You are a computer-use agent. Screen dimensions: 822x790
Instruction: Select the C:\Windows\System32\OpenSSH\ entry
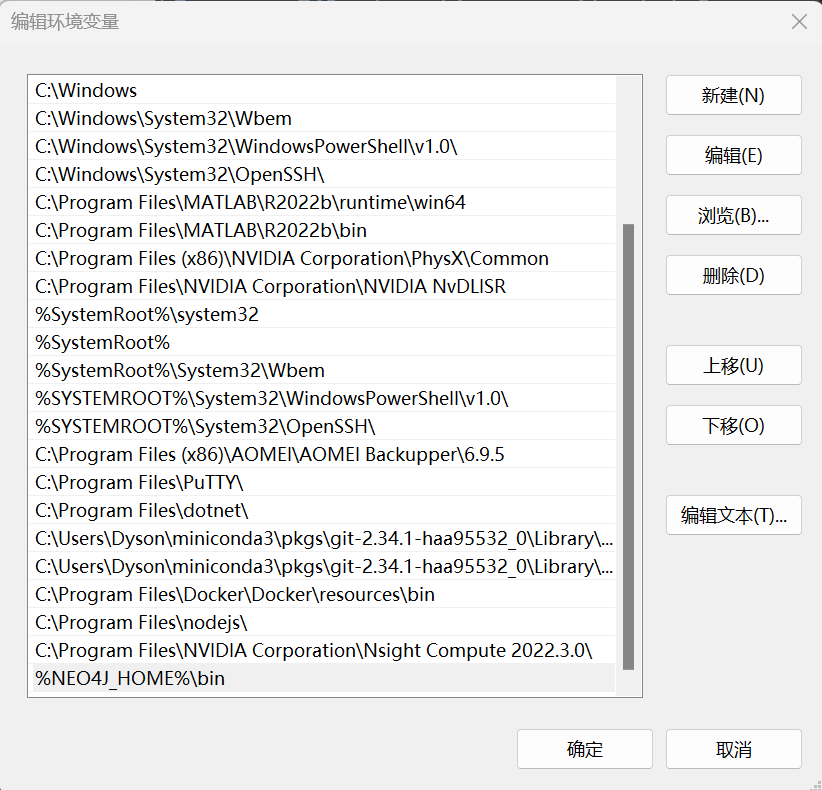[322, 174]
